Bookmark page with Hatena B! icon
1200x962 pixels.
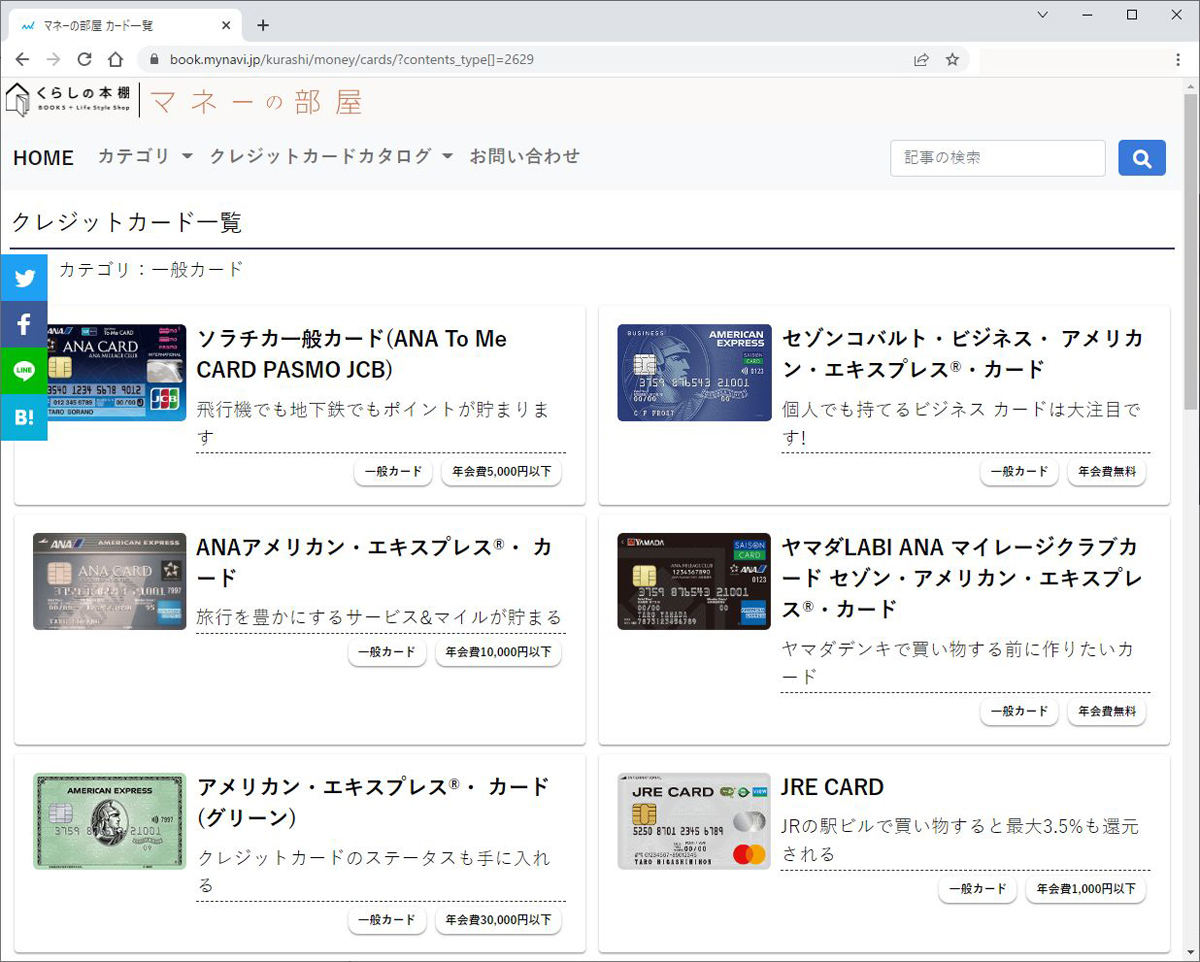pyautogui.click(x=24, y=417)
